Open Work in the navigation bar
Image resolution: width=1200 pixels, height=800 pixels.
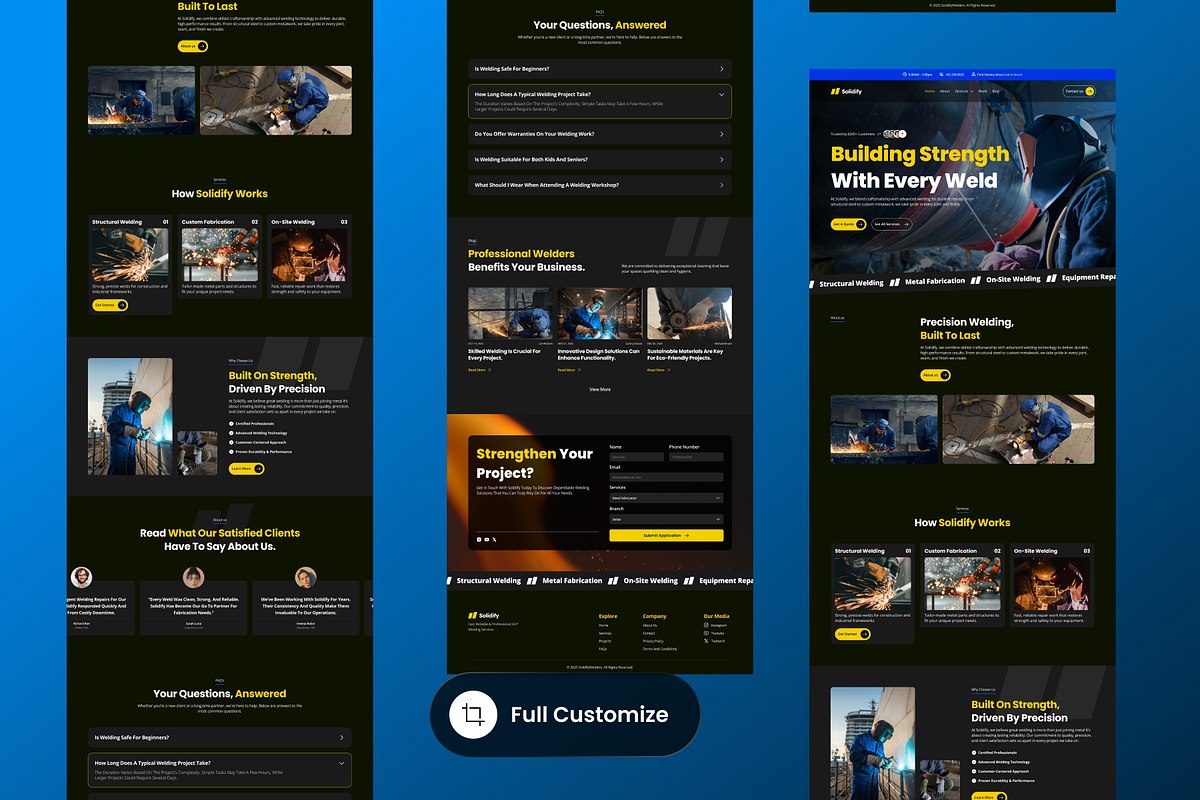[983, 91]
